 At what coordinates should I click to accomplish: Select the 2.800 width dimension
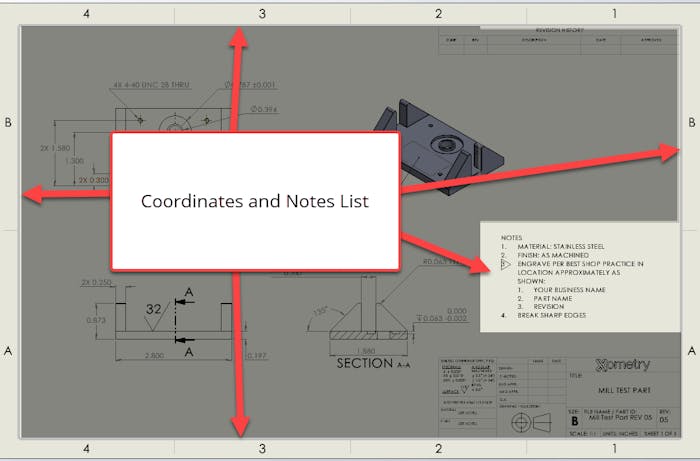tap(156, 355)
